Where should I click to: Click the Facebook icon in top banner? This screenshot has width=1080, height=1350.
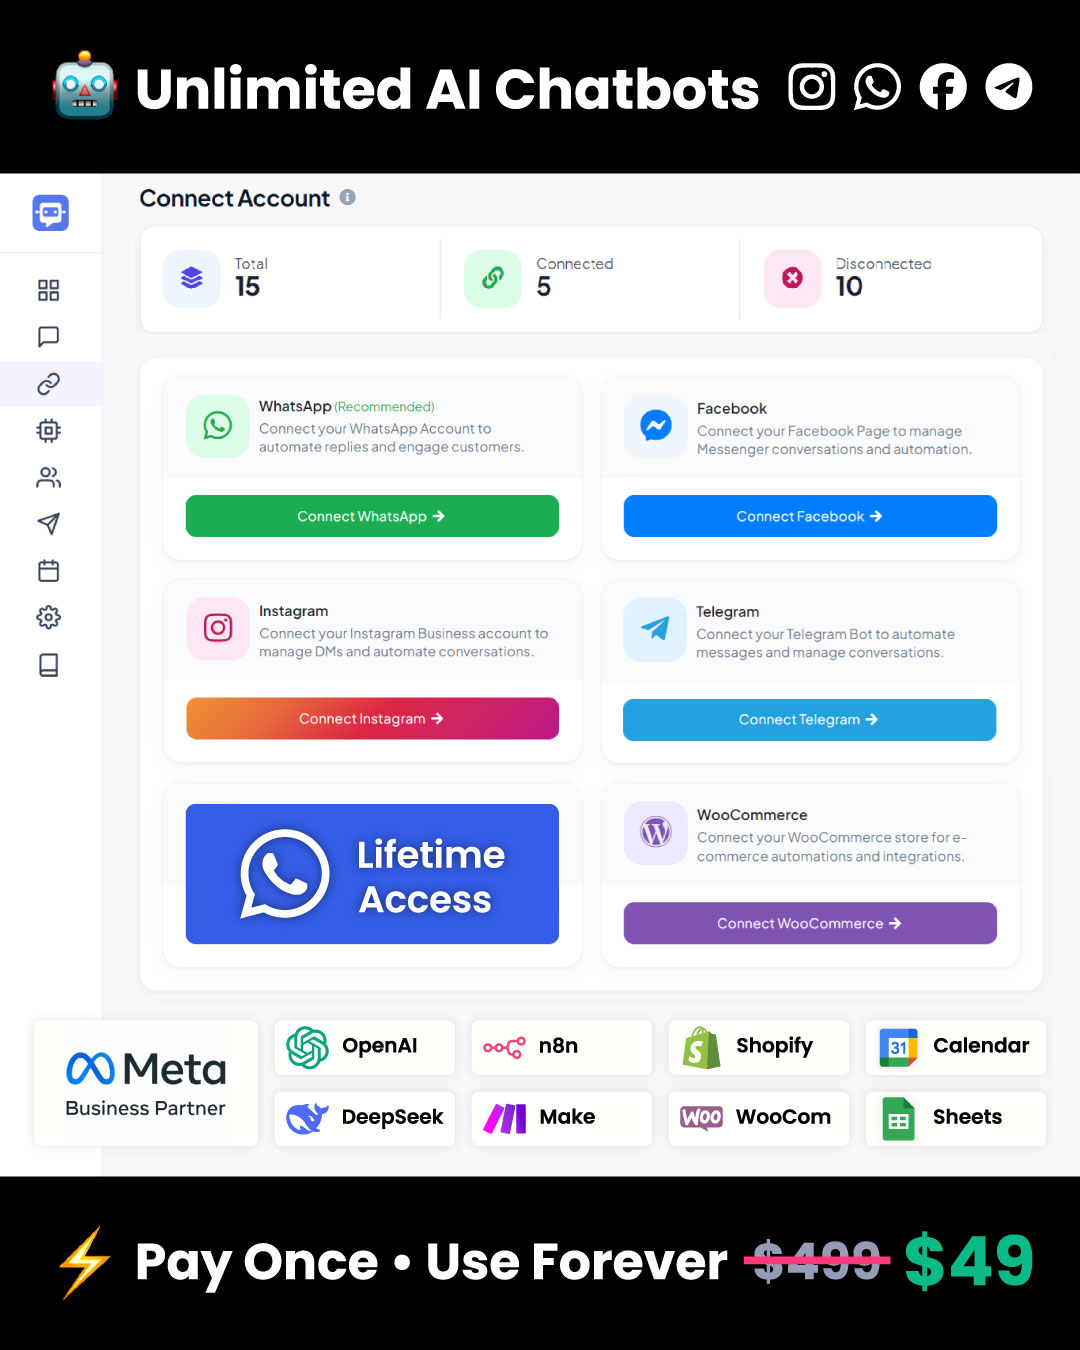(x=943, y=87)
